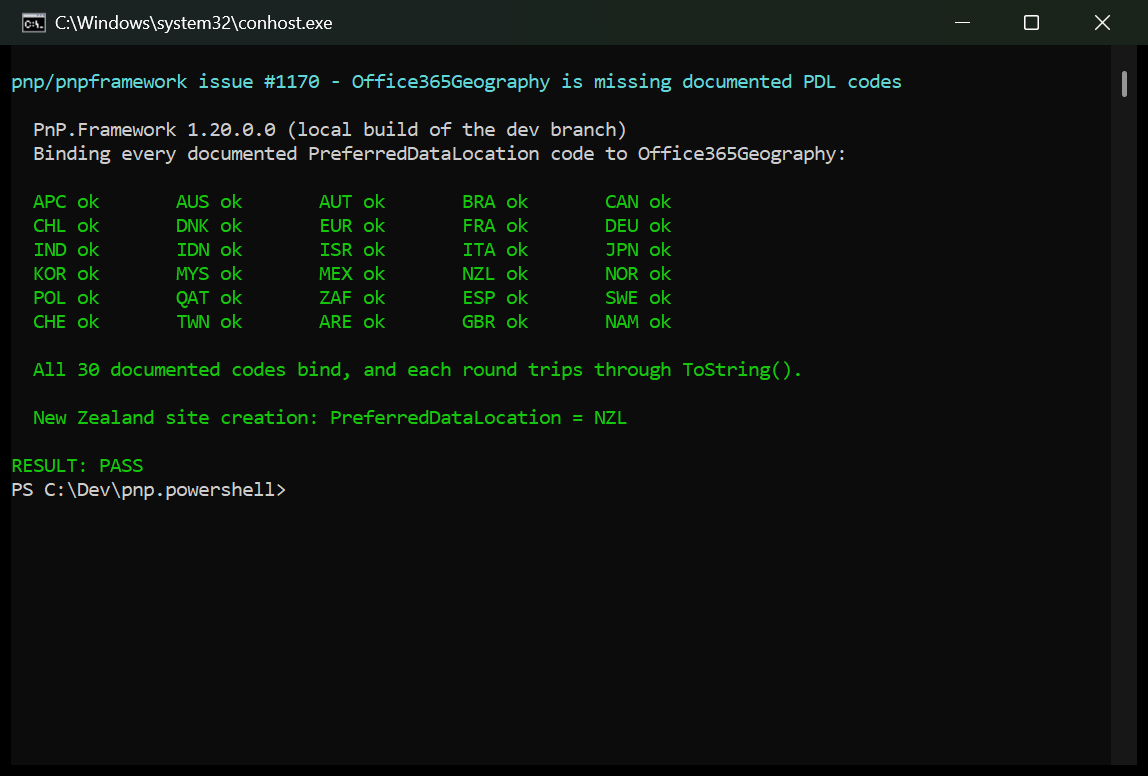The image size is (1148, 776).
Task: Click the 'SWE ok' result
Action: point(638,298)
